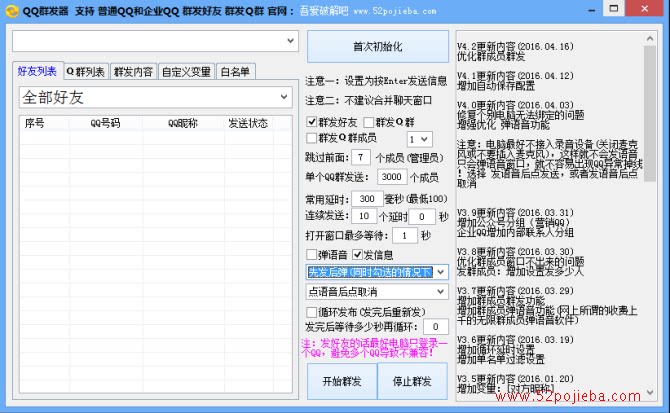The image size is (670, 413).
Task: Click the V4.1更新内容 (2016.04.12) changelog line
Action: click(515, 76)
